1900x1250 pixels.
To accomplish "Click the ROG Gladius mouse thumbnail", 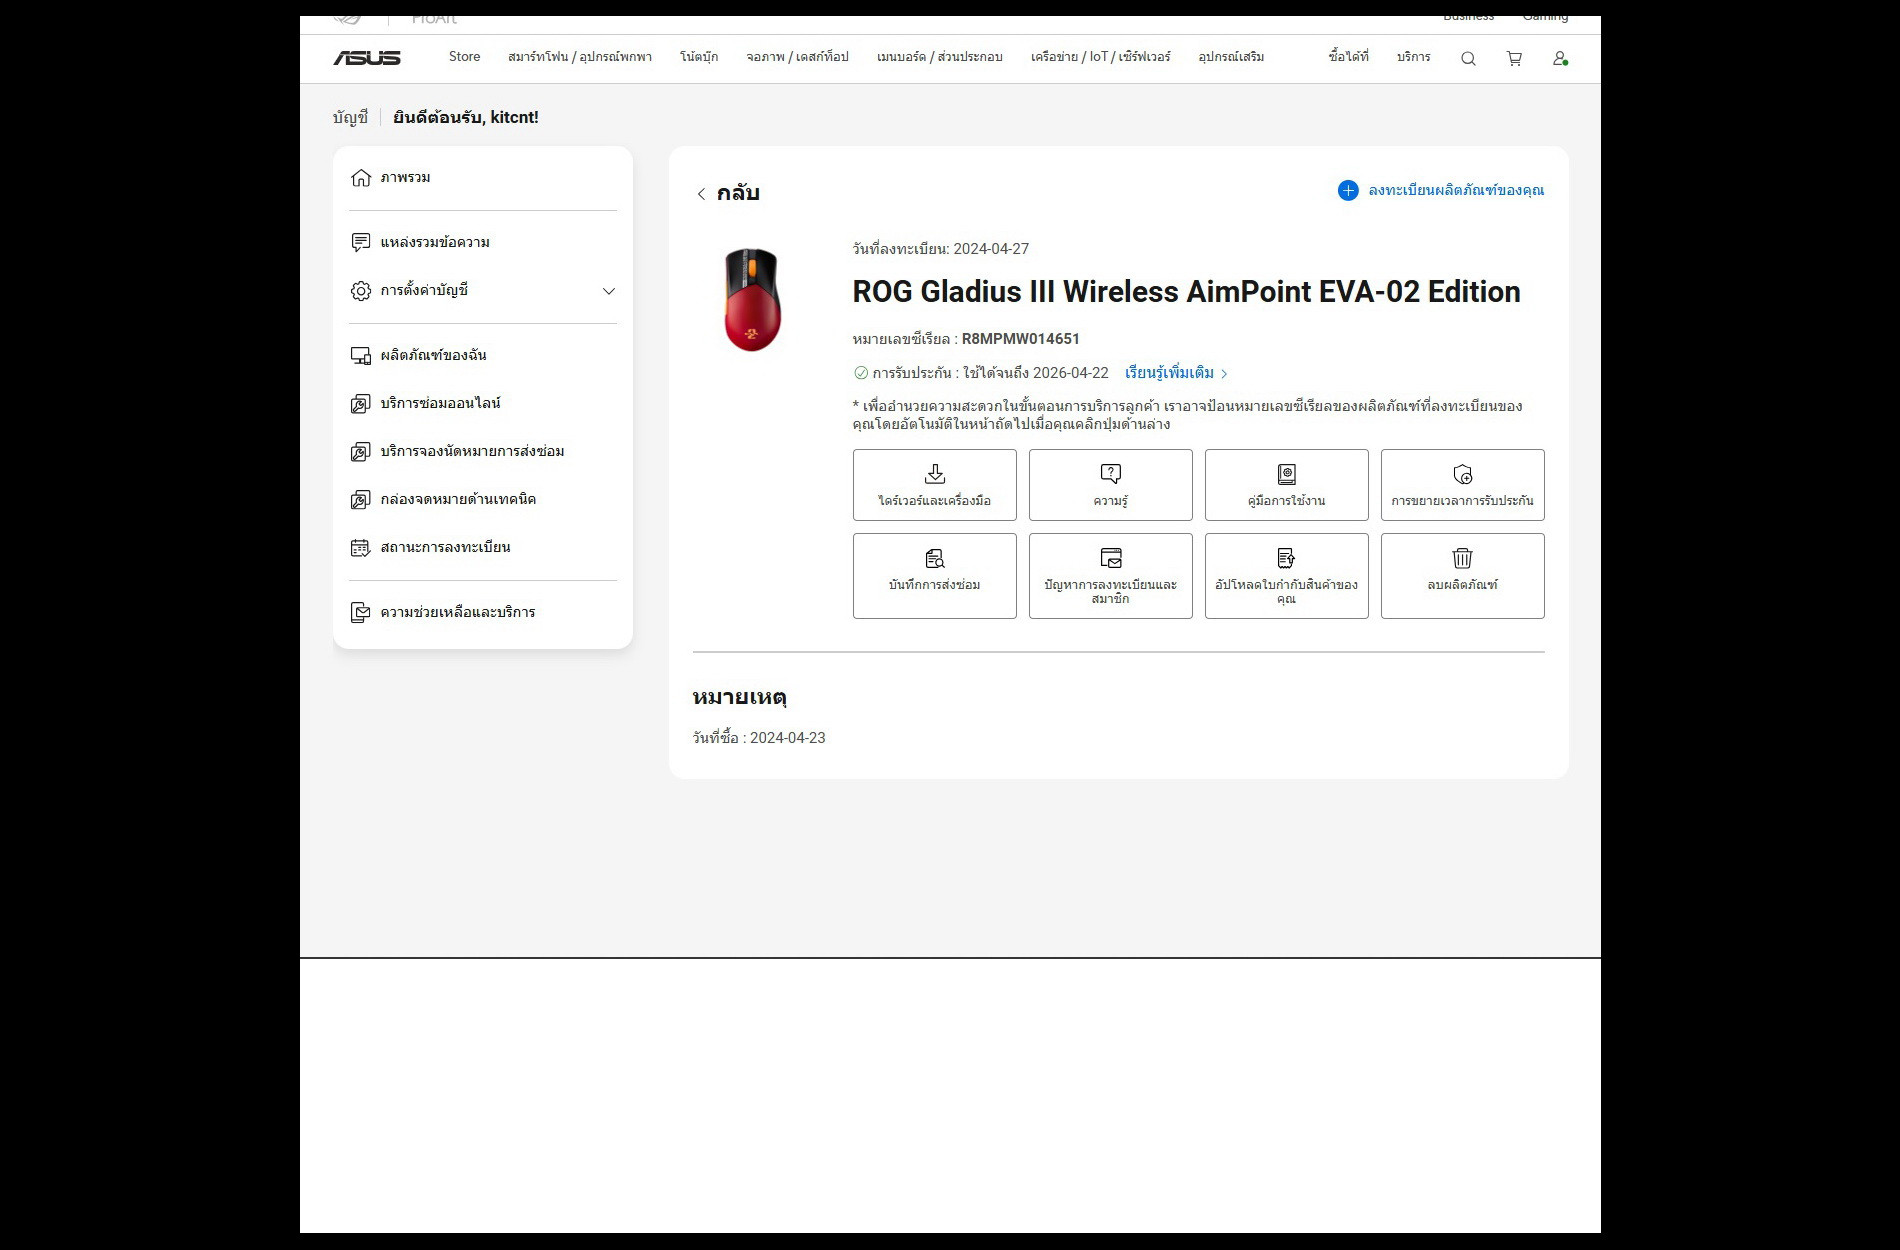I will (x=752, y=300).
